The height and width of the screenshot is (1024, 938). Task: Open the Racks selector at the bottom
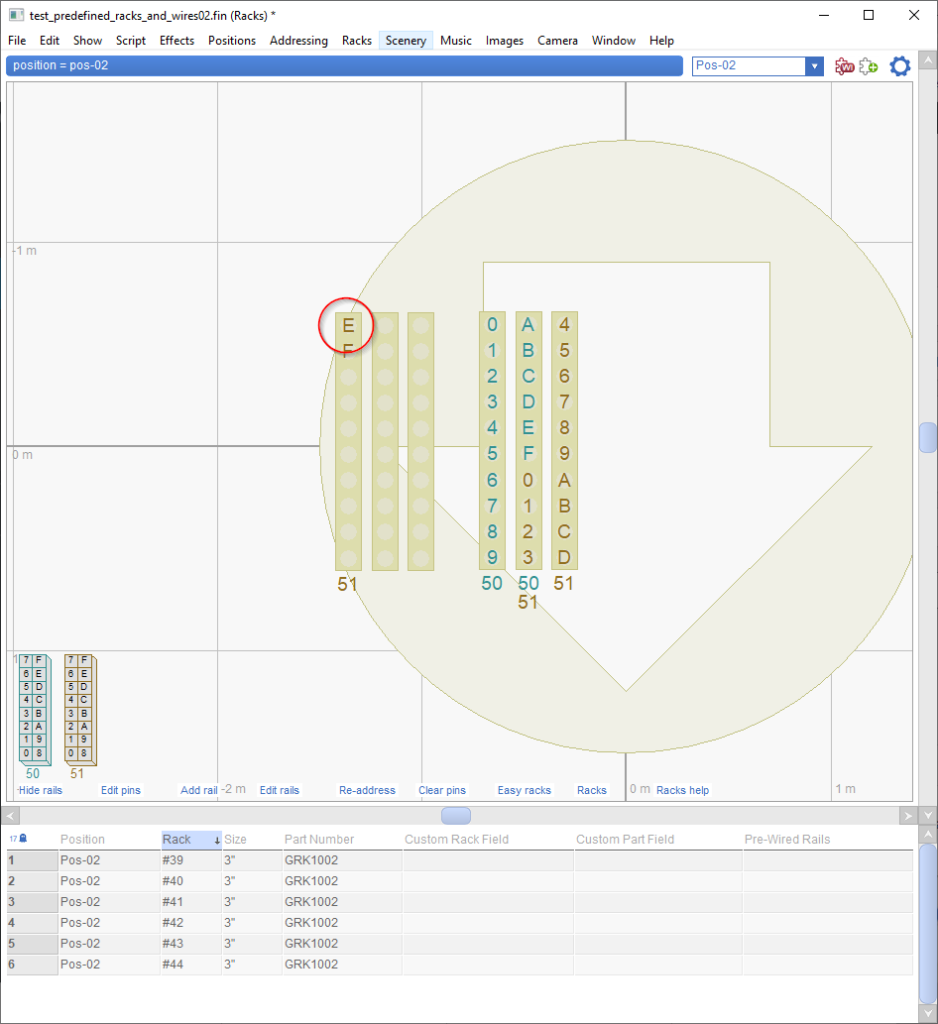tap(592, 790)
